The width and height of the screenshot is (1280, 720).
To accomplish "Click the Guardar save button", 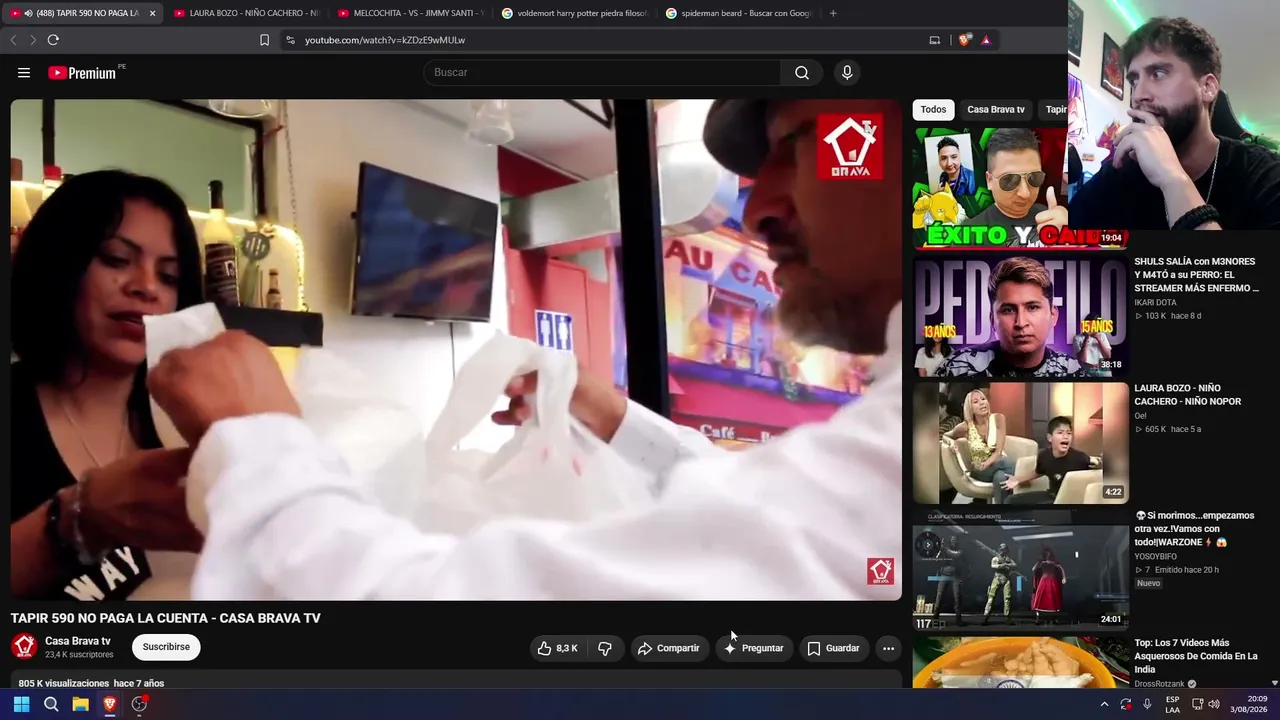I will pos(834,648).
